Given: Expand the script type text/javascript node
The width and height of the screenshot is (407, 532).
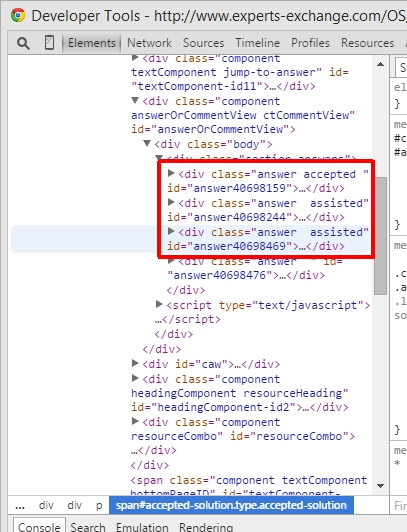Looking at the screenshot, I should click(x=159, y=304).
